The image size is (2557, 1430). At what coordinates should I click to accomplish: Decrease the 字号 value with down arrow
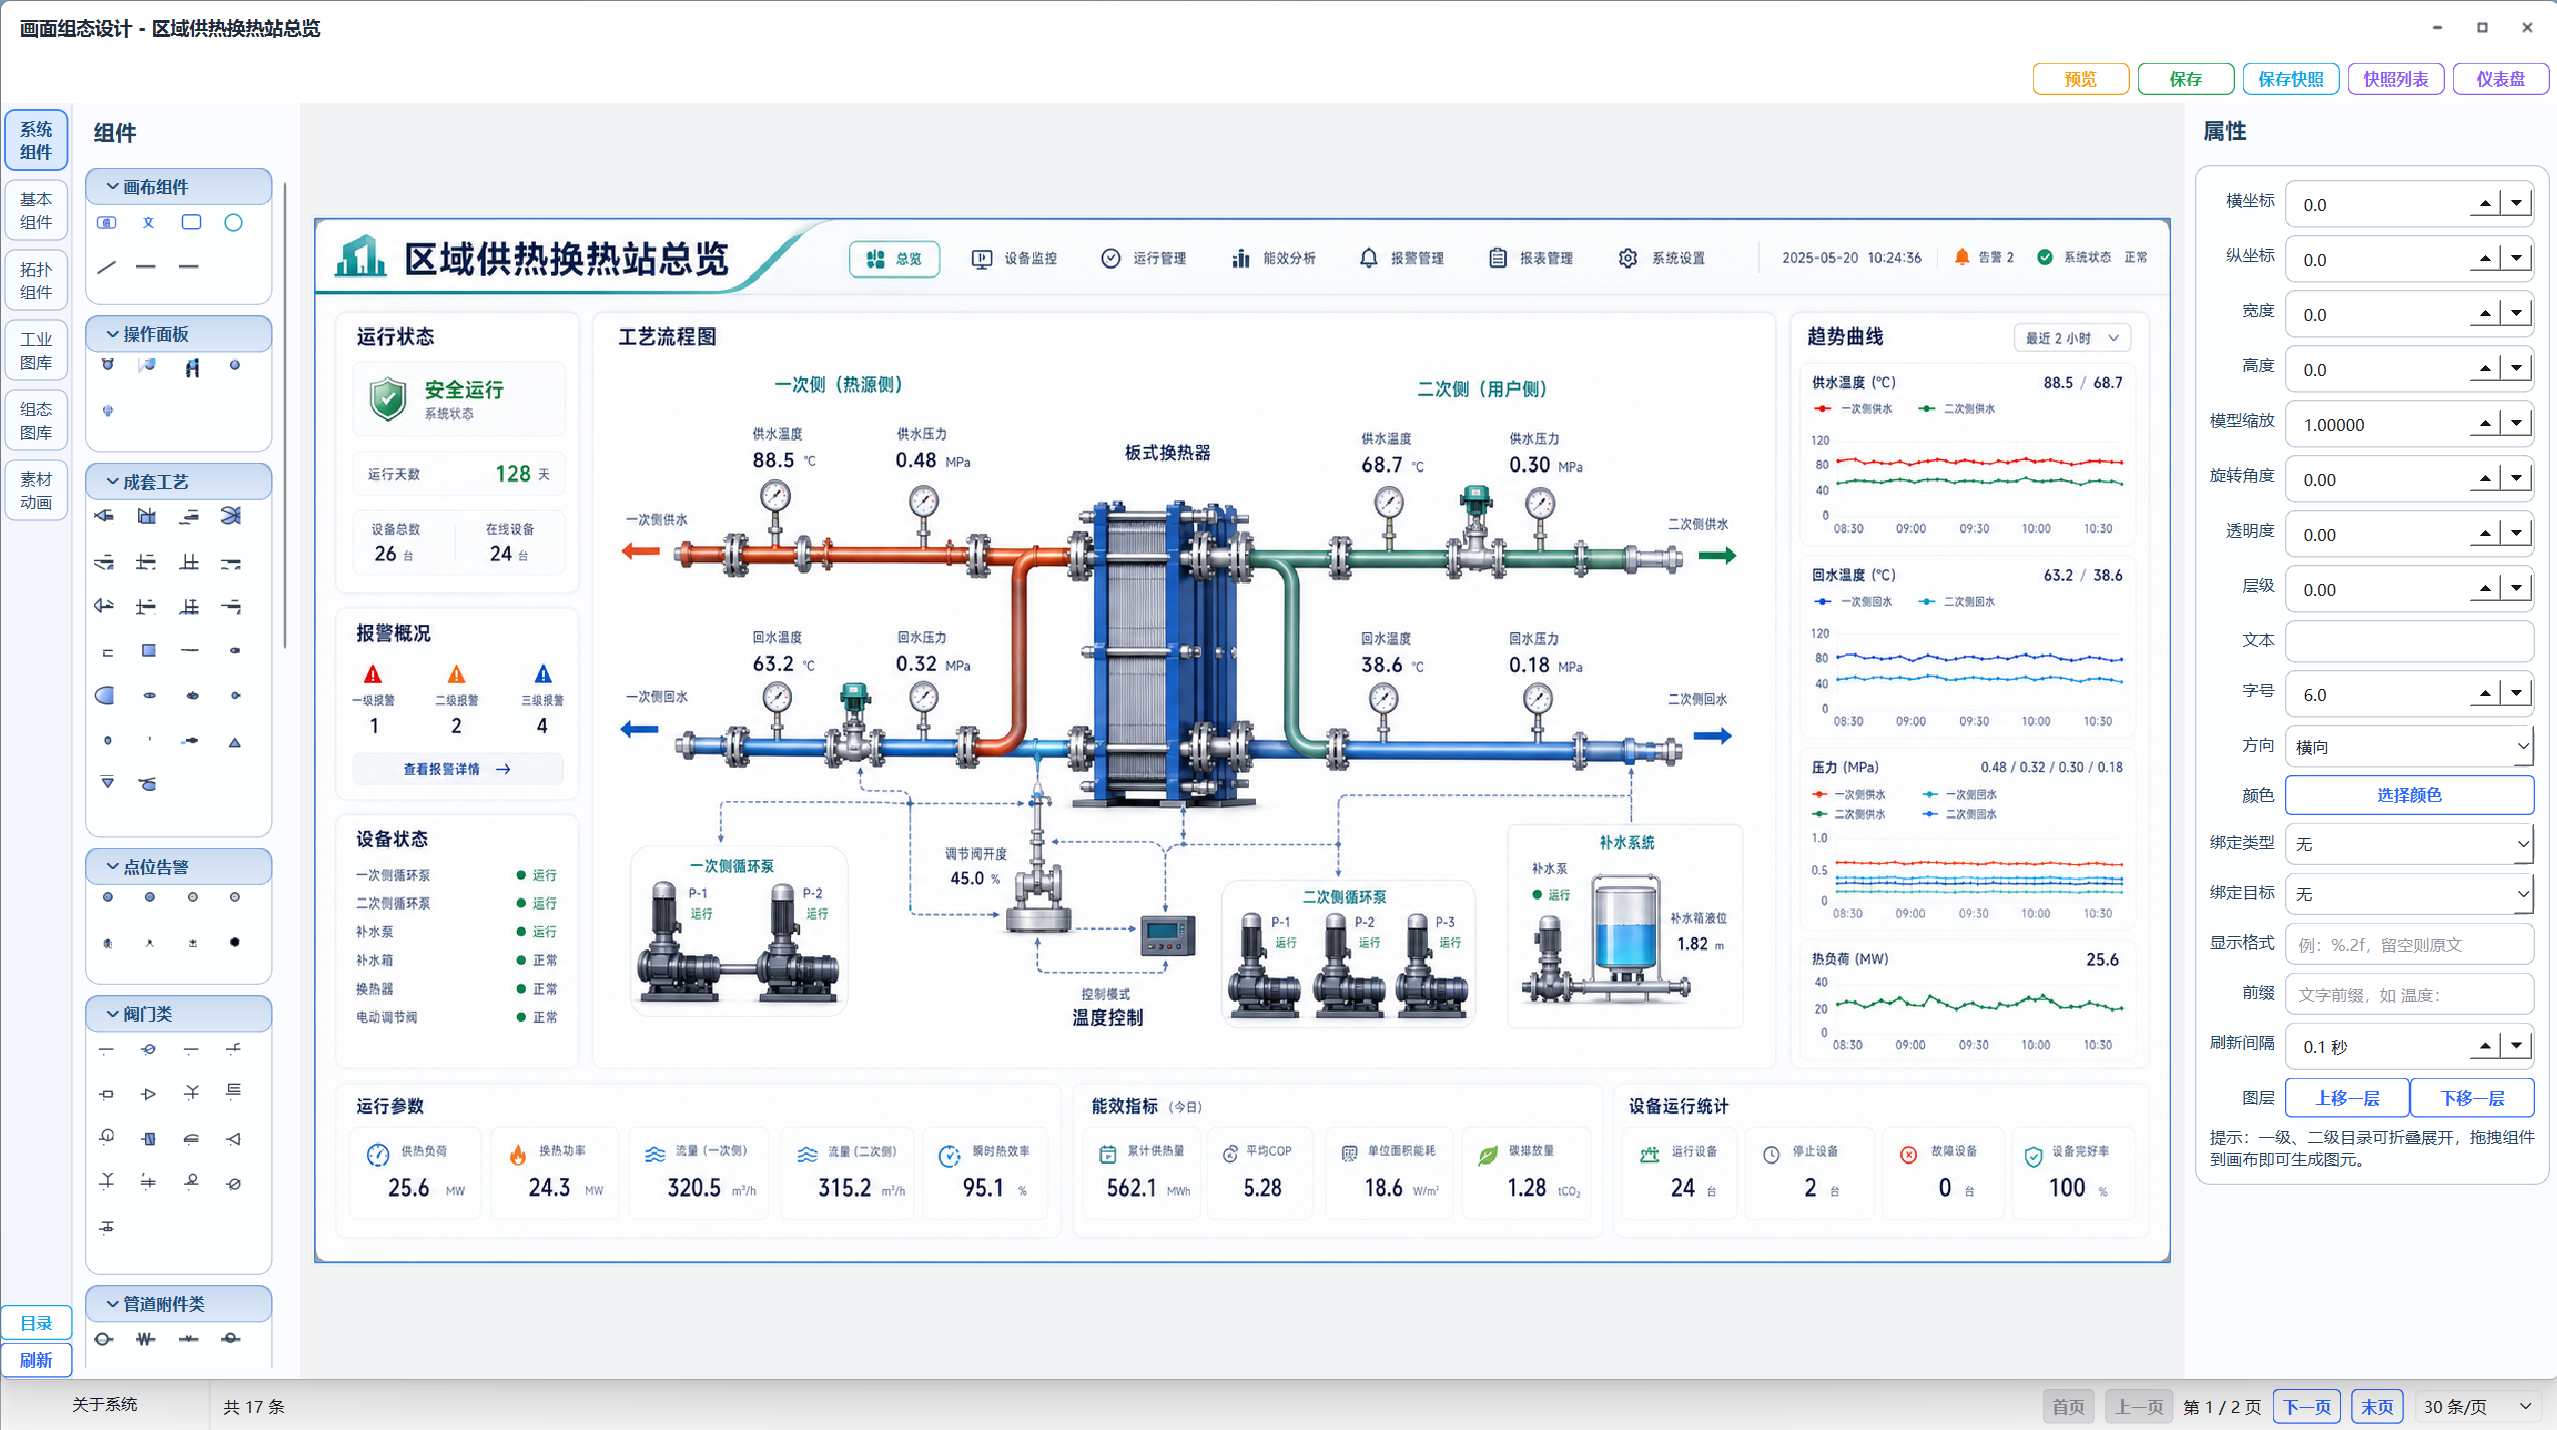(2516, 694)
